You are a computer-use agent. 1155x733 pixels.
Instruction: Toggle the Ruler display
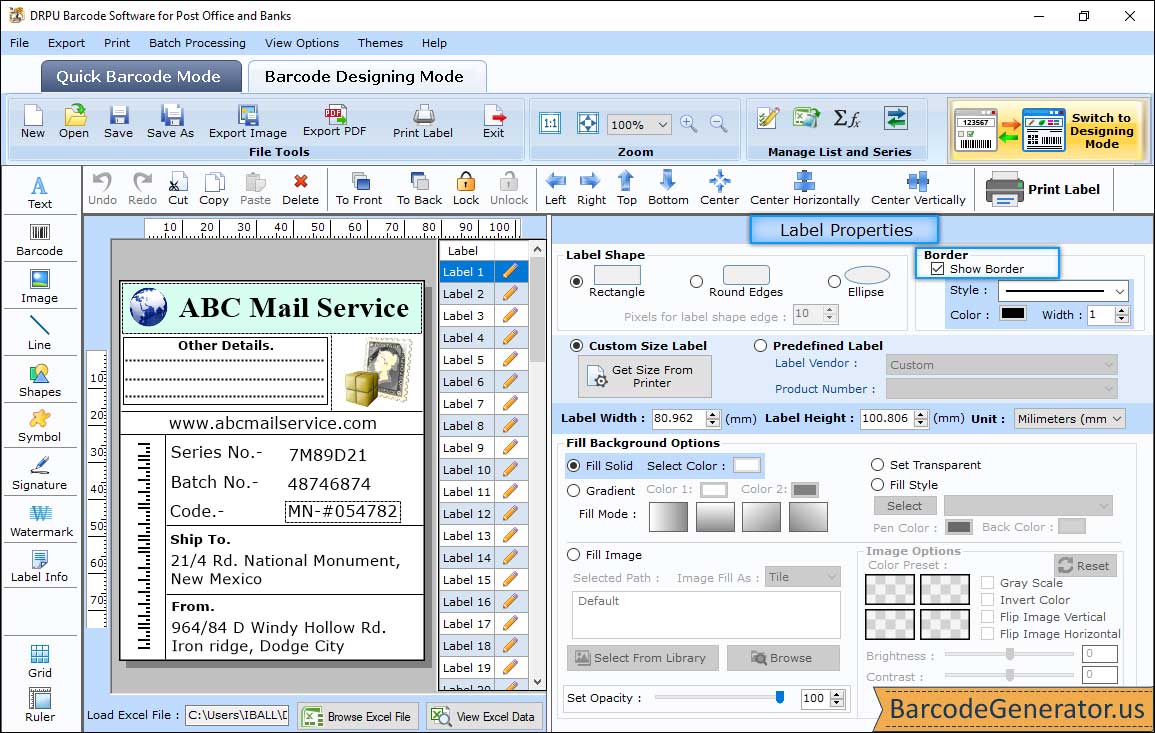[x=40, y=705]
